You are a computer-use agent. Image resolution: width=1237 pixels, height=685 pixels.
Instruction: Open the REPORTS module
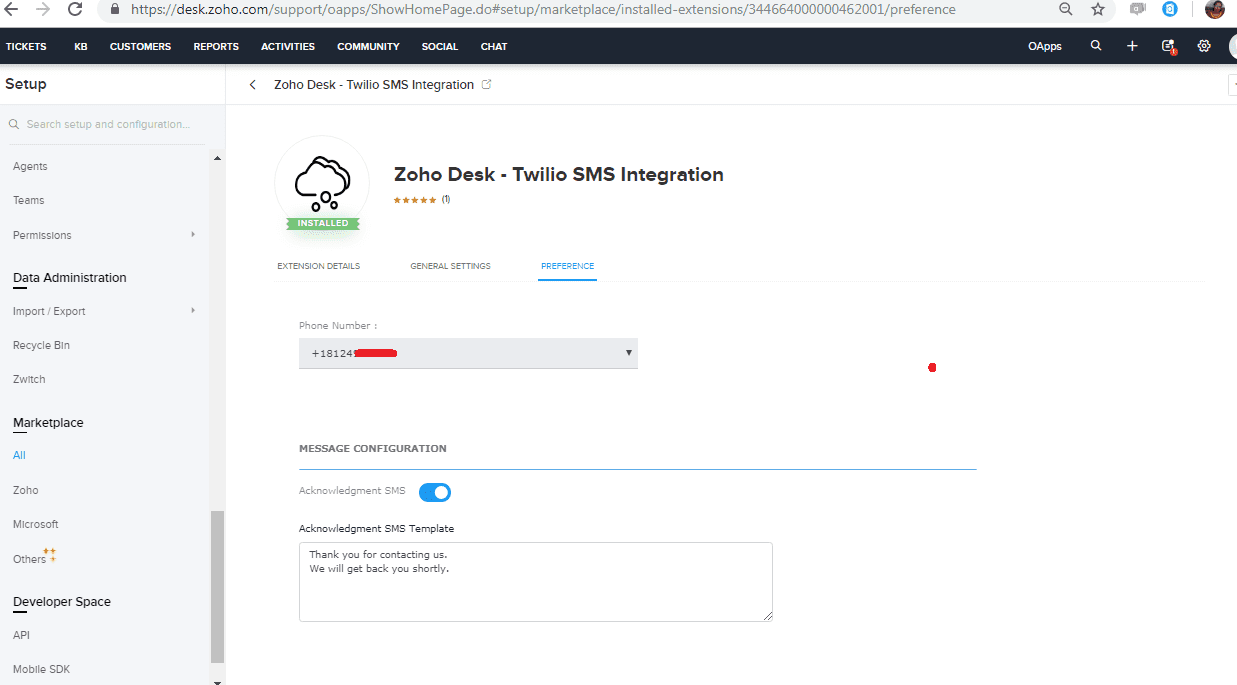pyautogui.click(x=216, y=47)
